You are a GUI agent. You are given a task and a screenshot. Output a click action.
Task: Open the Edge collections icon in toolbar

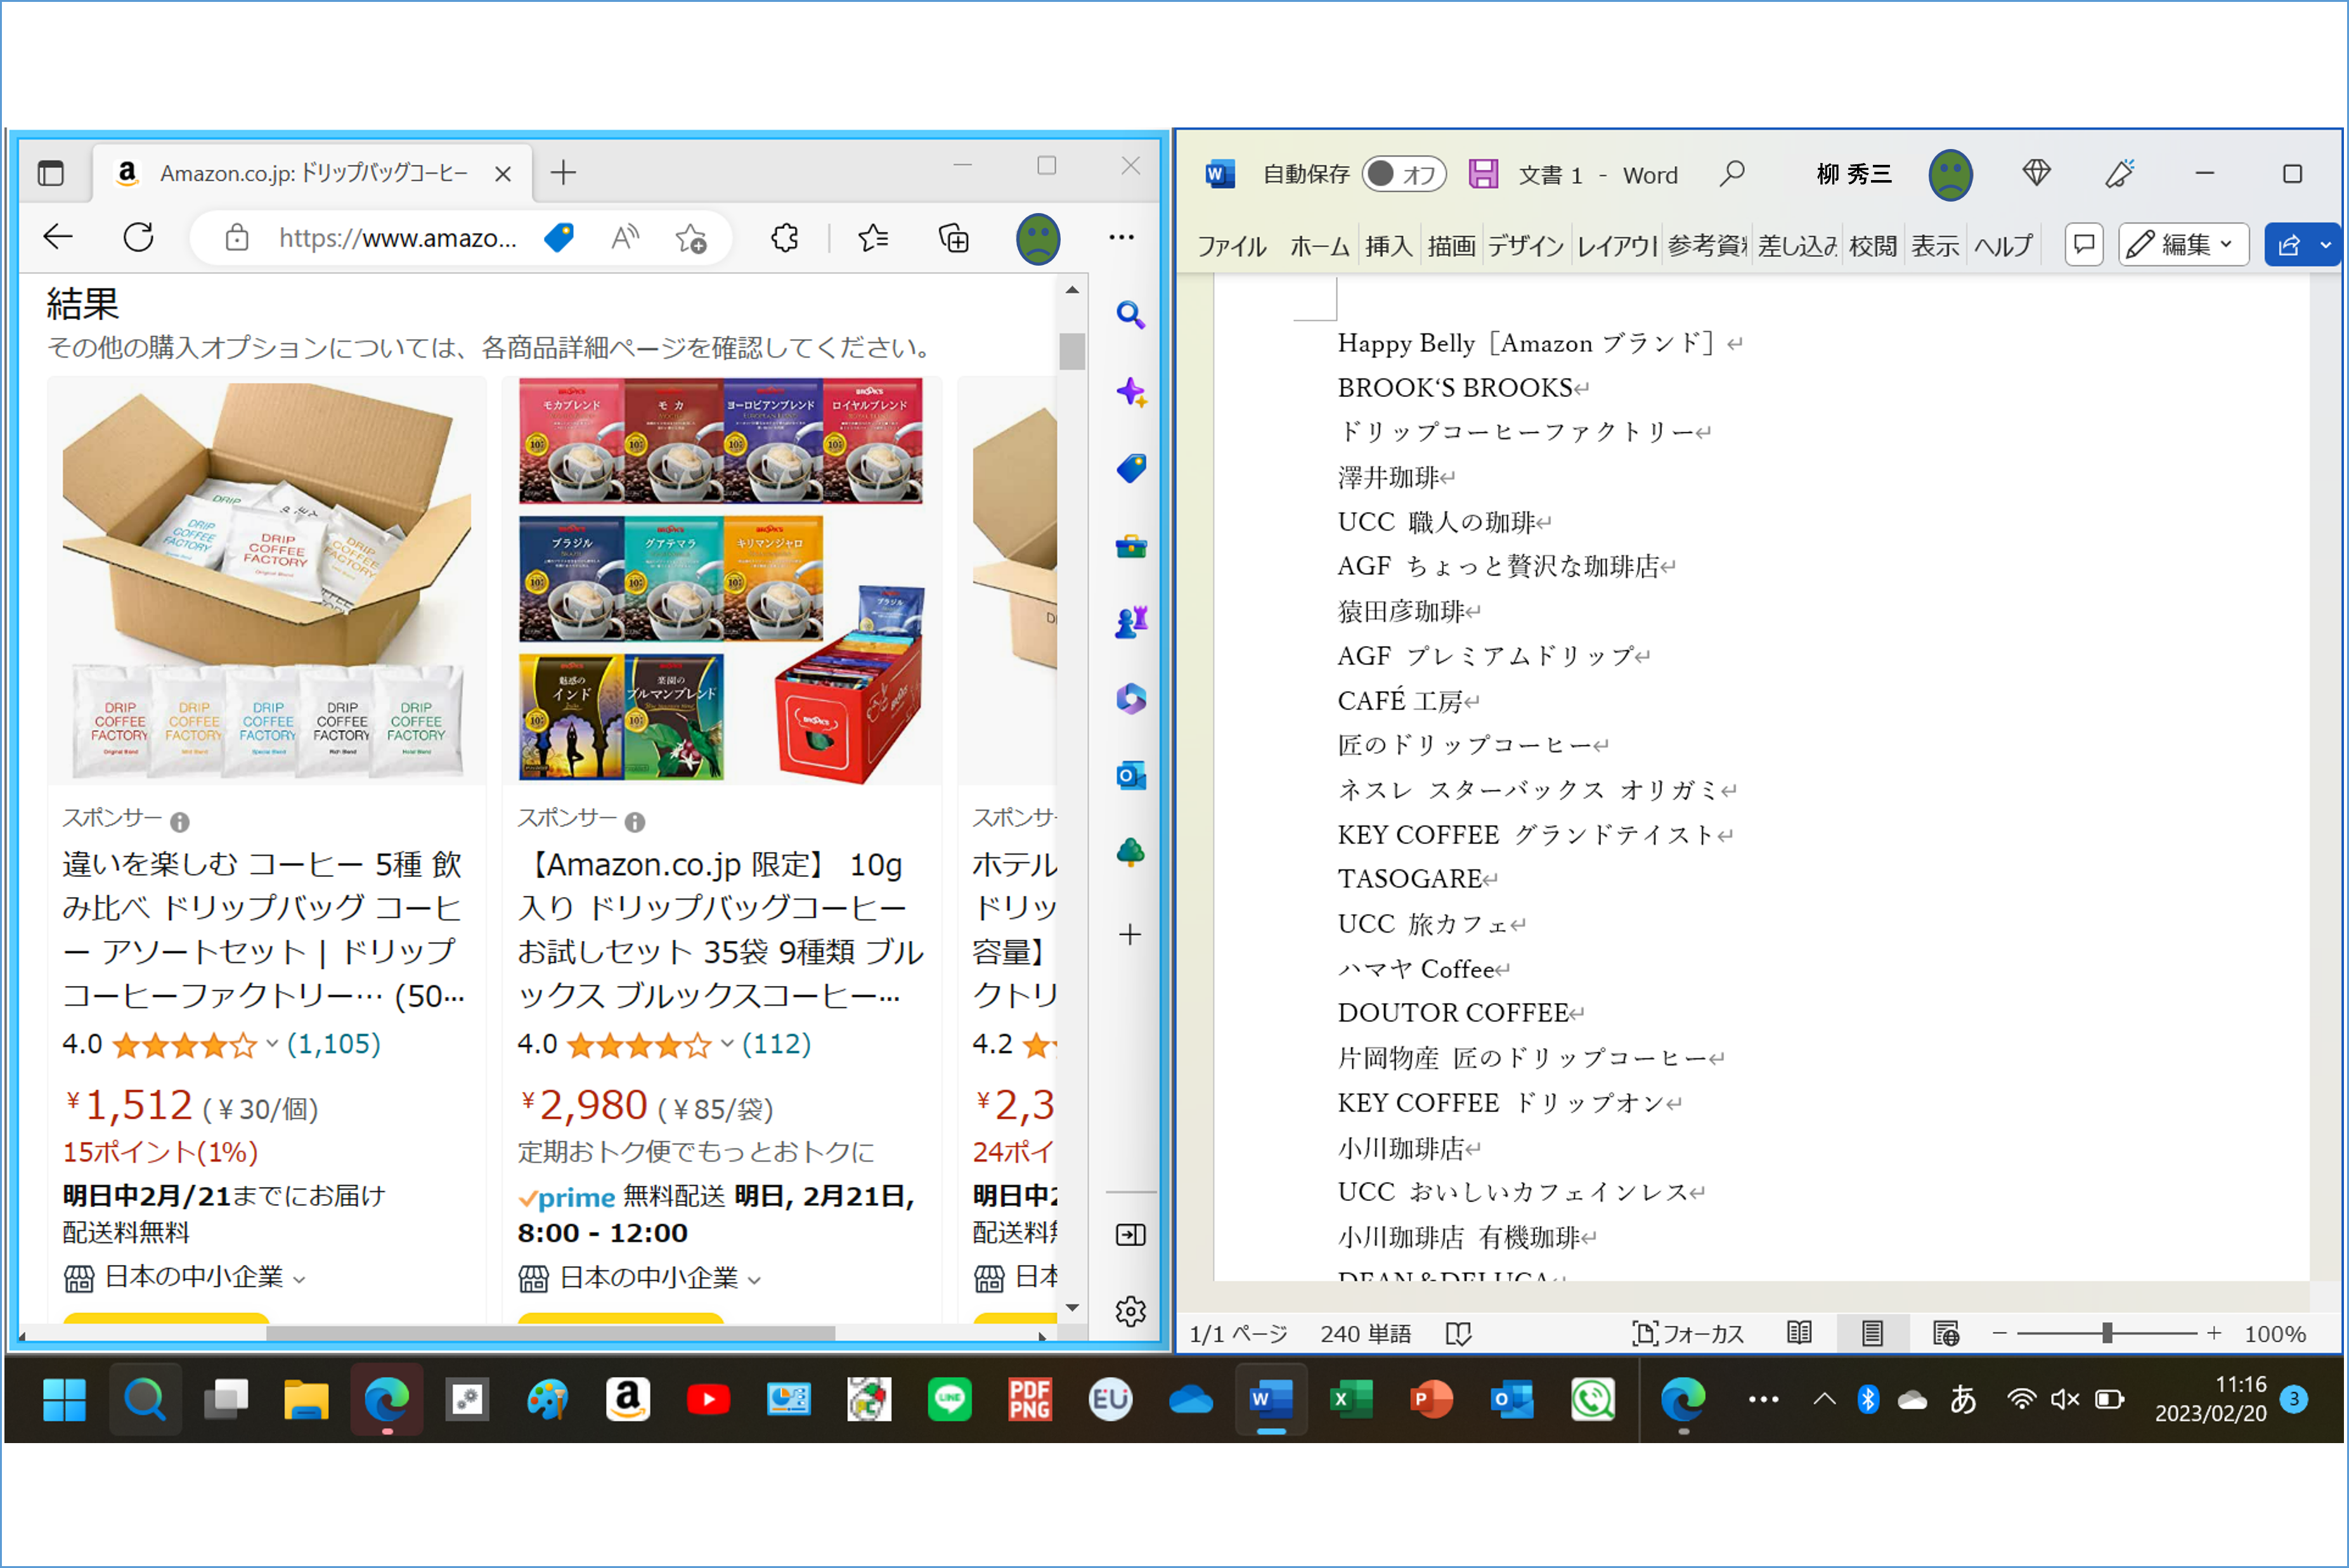coord(954,238)
